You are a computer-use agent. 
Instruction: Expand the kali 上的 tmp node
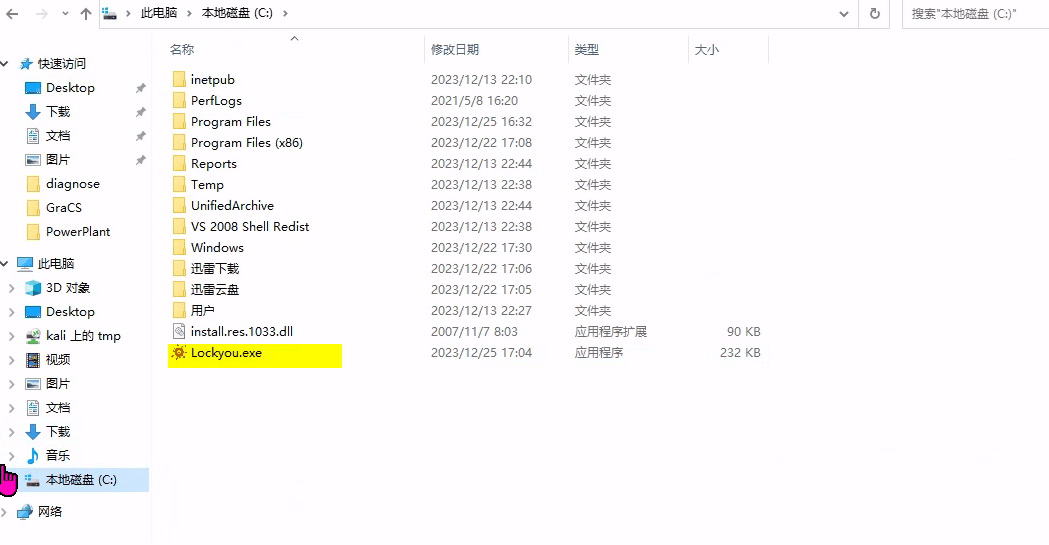coord(11,336)
